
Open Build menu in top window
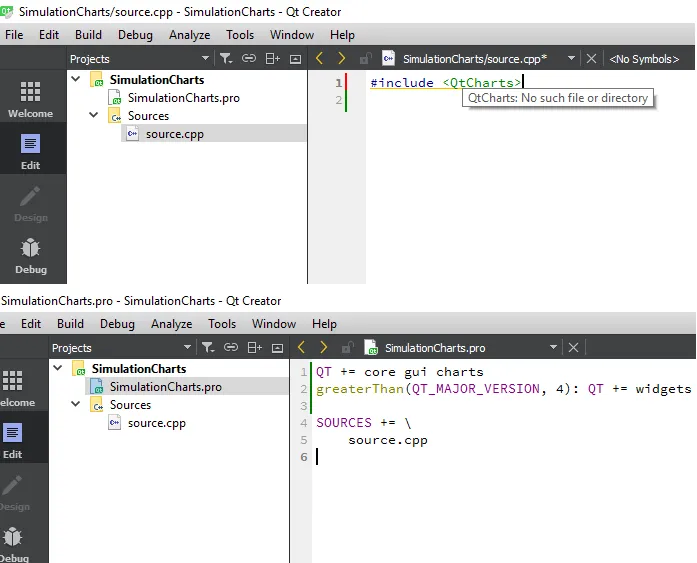point(88,35)
